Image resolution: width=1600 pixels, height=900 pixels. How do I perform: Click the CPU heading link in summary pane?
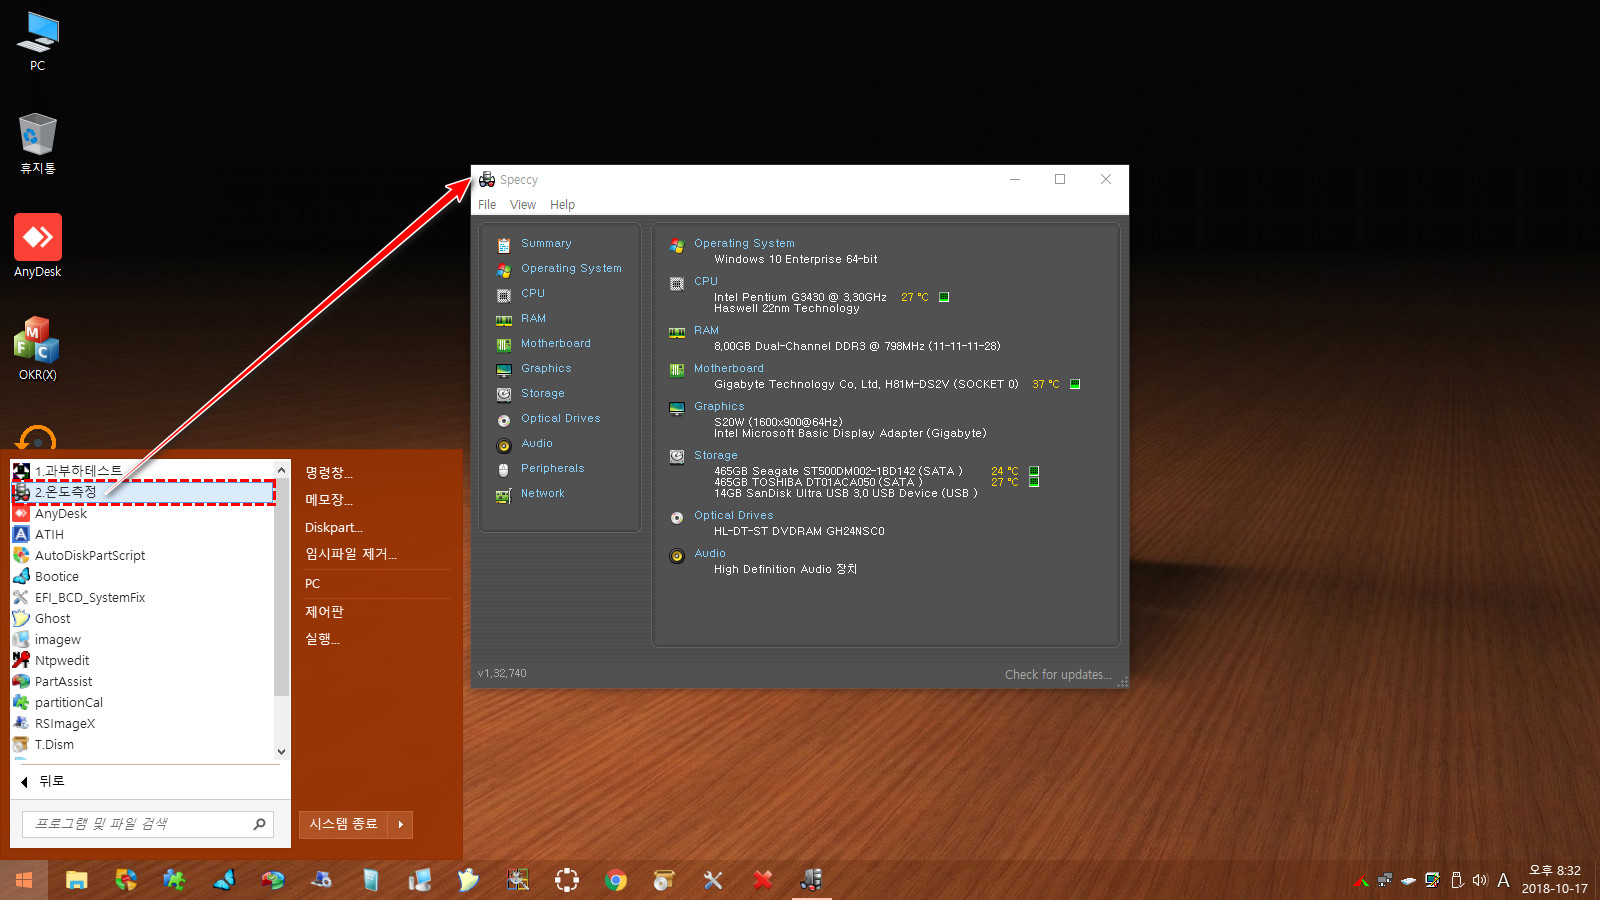point(706,281)
